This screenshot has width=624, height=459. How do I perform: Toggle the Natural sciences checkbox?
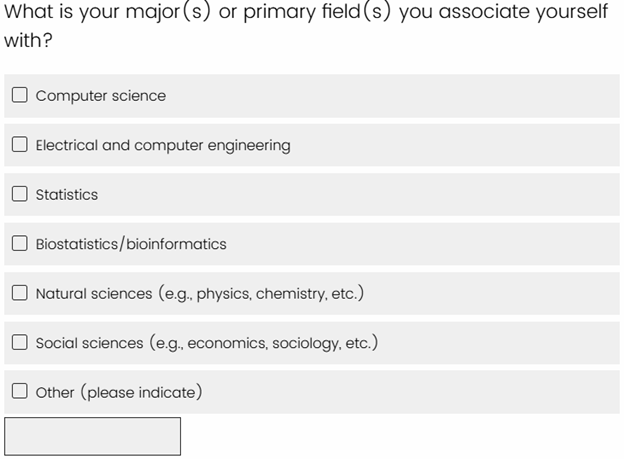(20, 294)
